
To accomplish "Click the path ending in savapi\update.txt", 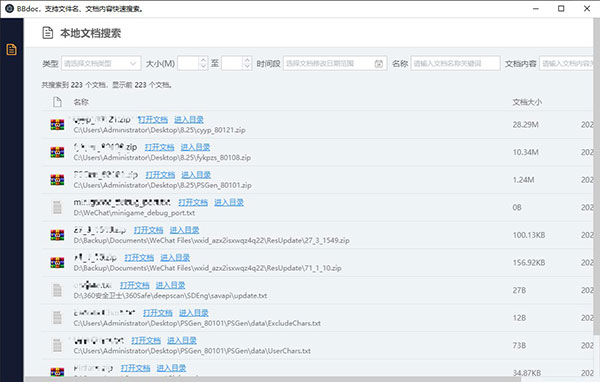I will 170,295.
